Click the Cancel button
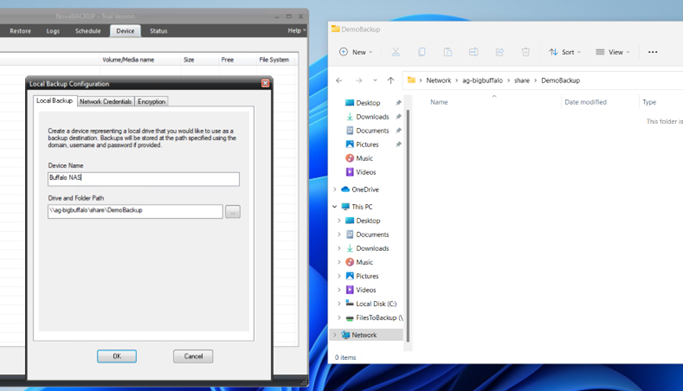The height and width of the screenshot is (391, 683). tap(193, 356)
